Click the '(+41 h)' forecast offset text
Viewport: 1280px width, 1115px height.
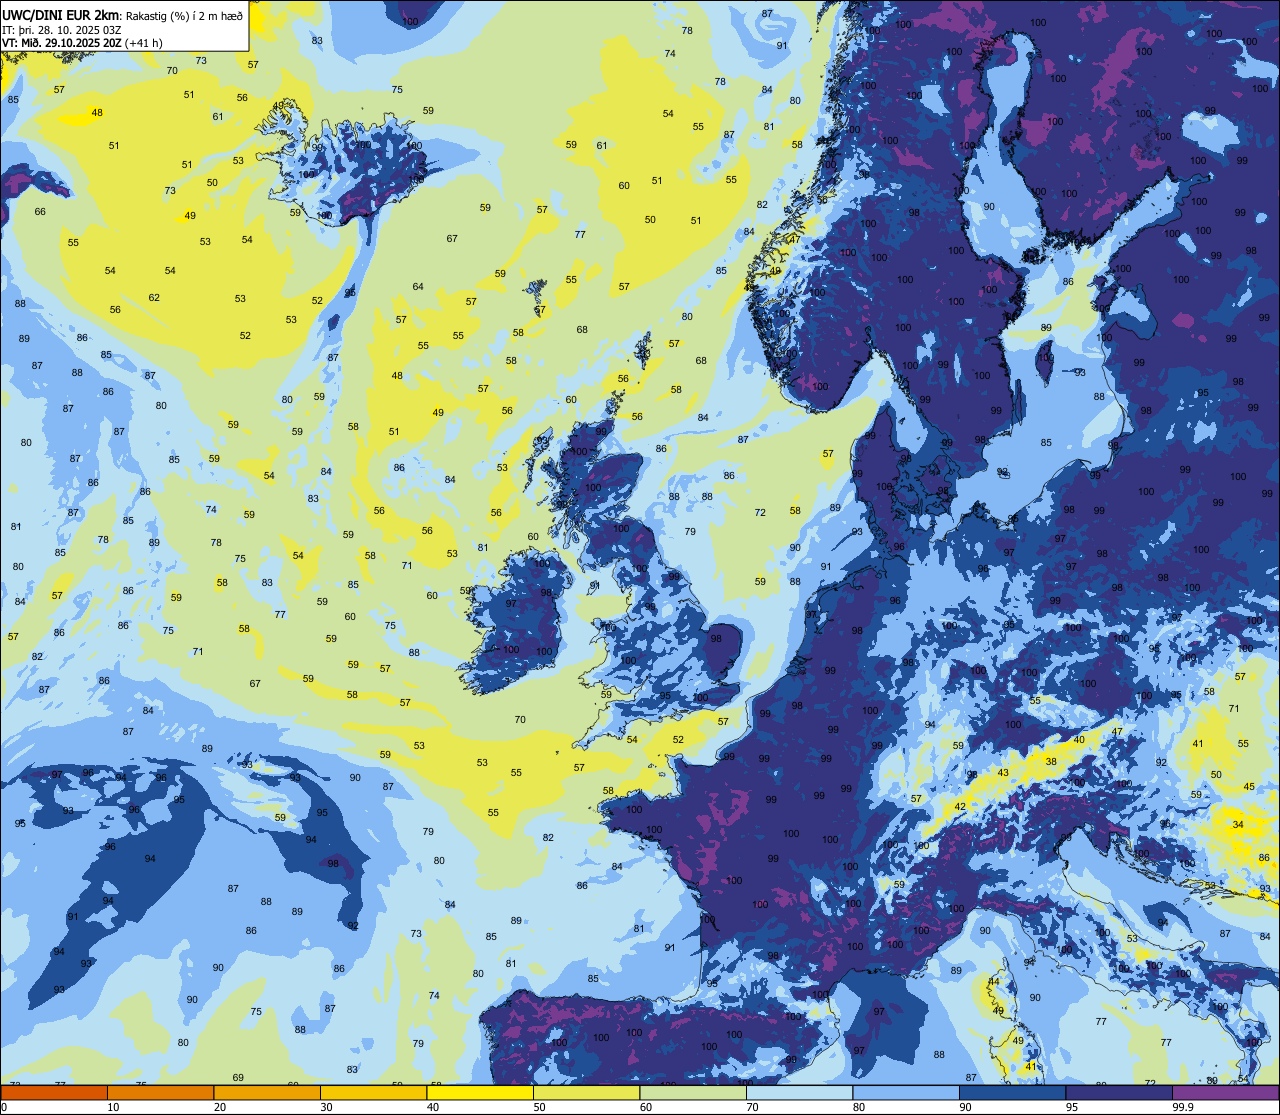point(144,43)
